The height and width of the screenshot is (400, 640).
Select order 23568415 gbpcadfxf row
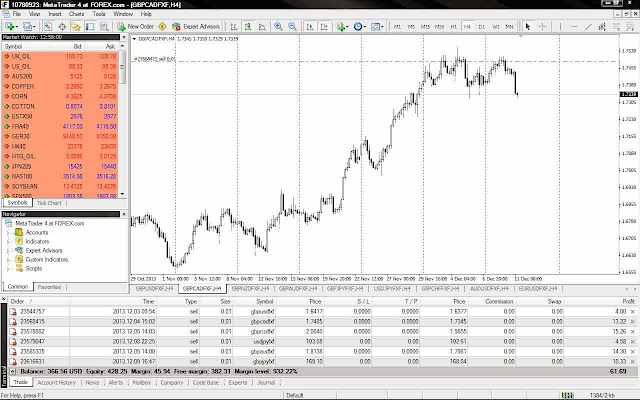[322, 322]
